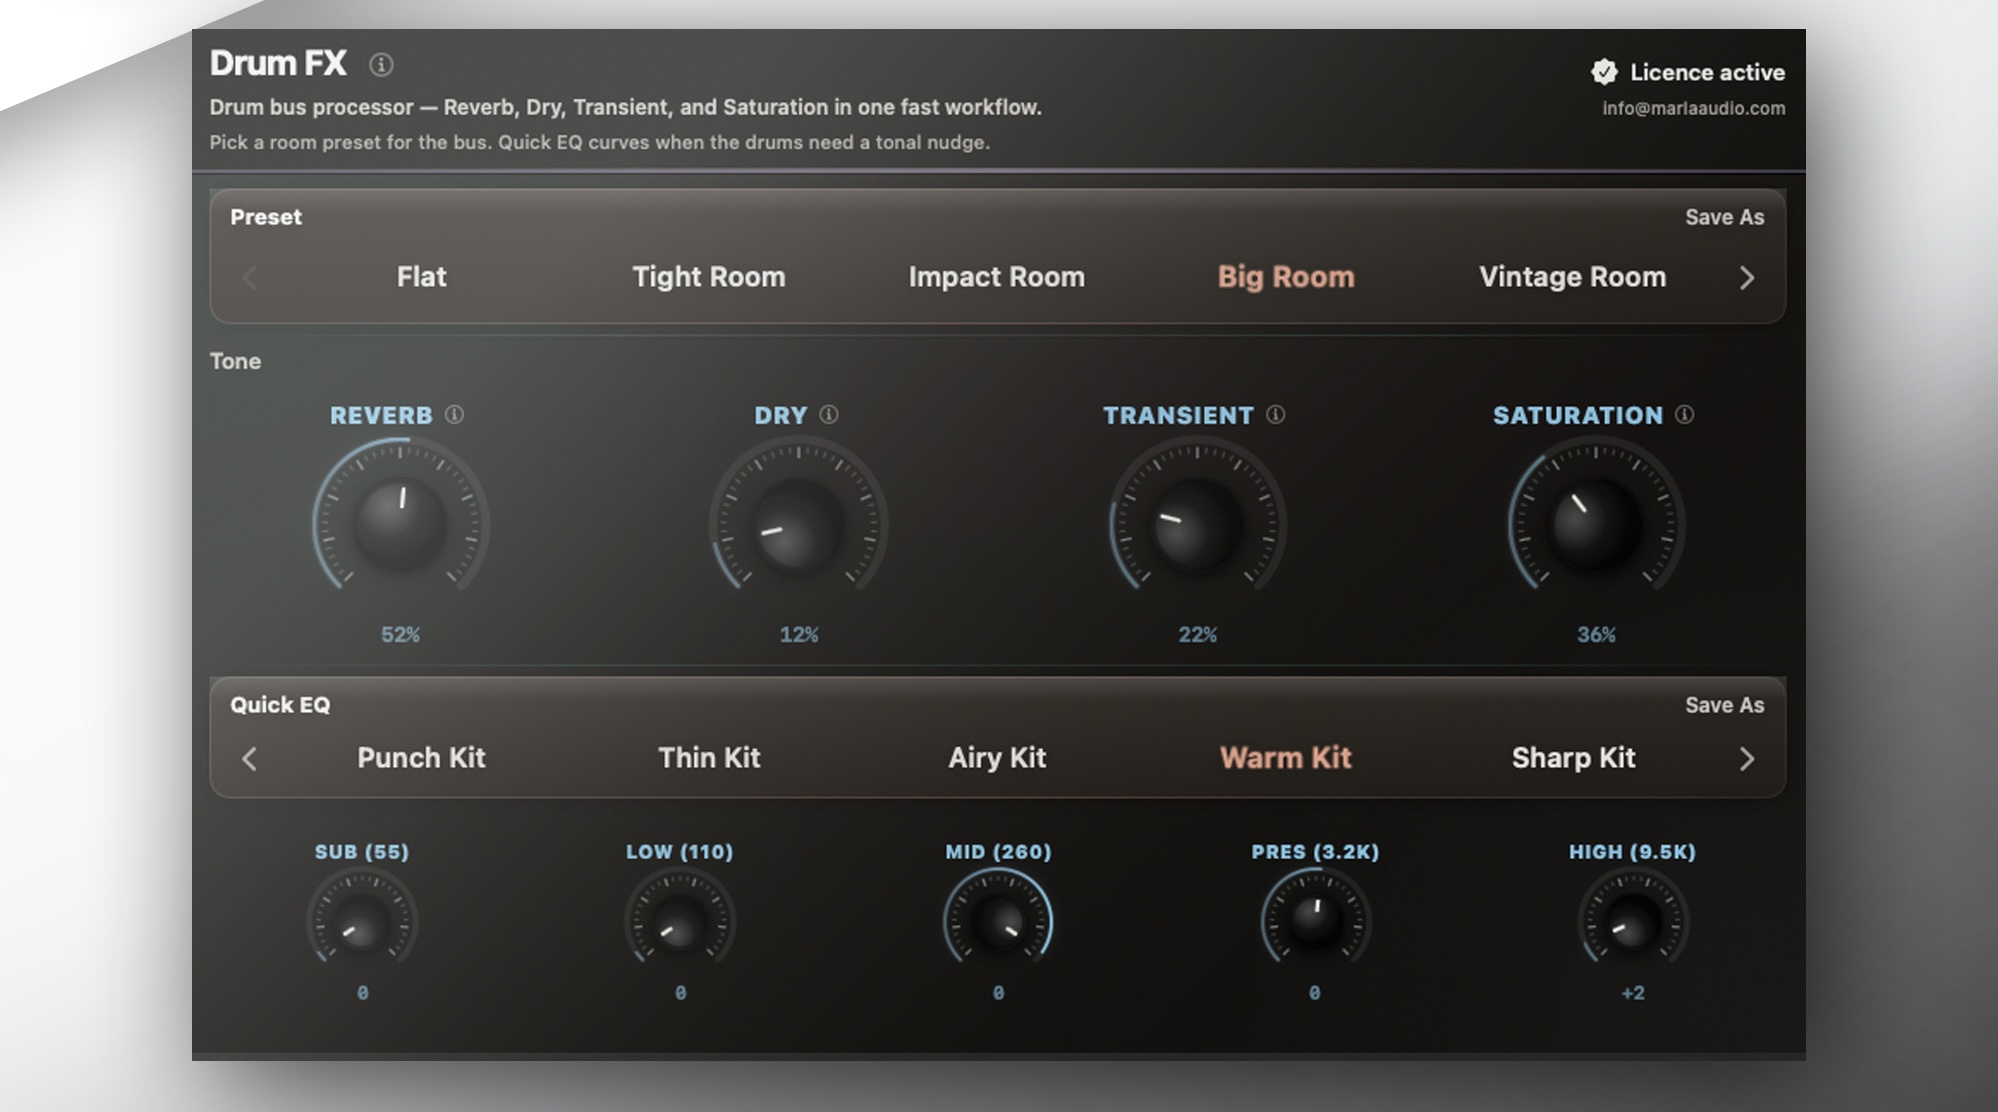The height and width of the screenshot is (1112, 1998).
Task: Click Save As in the Quick EQ panel
Action: tap(1724, 705)
